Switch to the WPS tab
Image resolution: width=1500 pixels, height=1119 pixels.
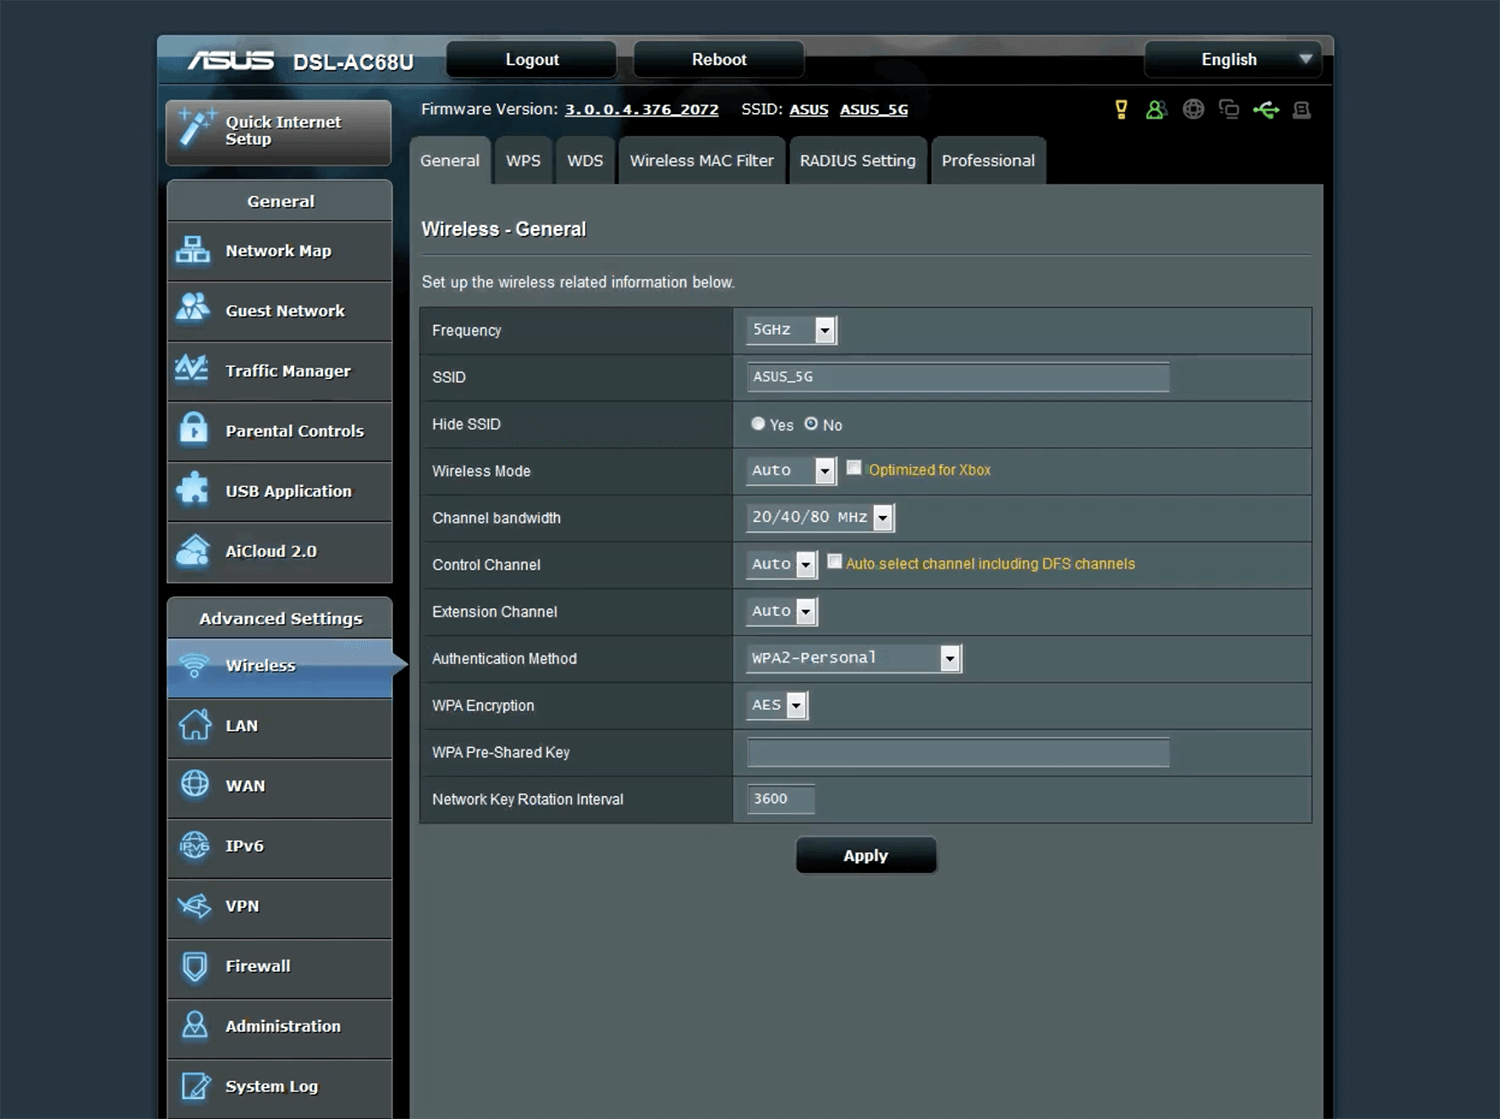[523, 161]
